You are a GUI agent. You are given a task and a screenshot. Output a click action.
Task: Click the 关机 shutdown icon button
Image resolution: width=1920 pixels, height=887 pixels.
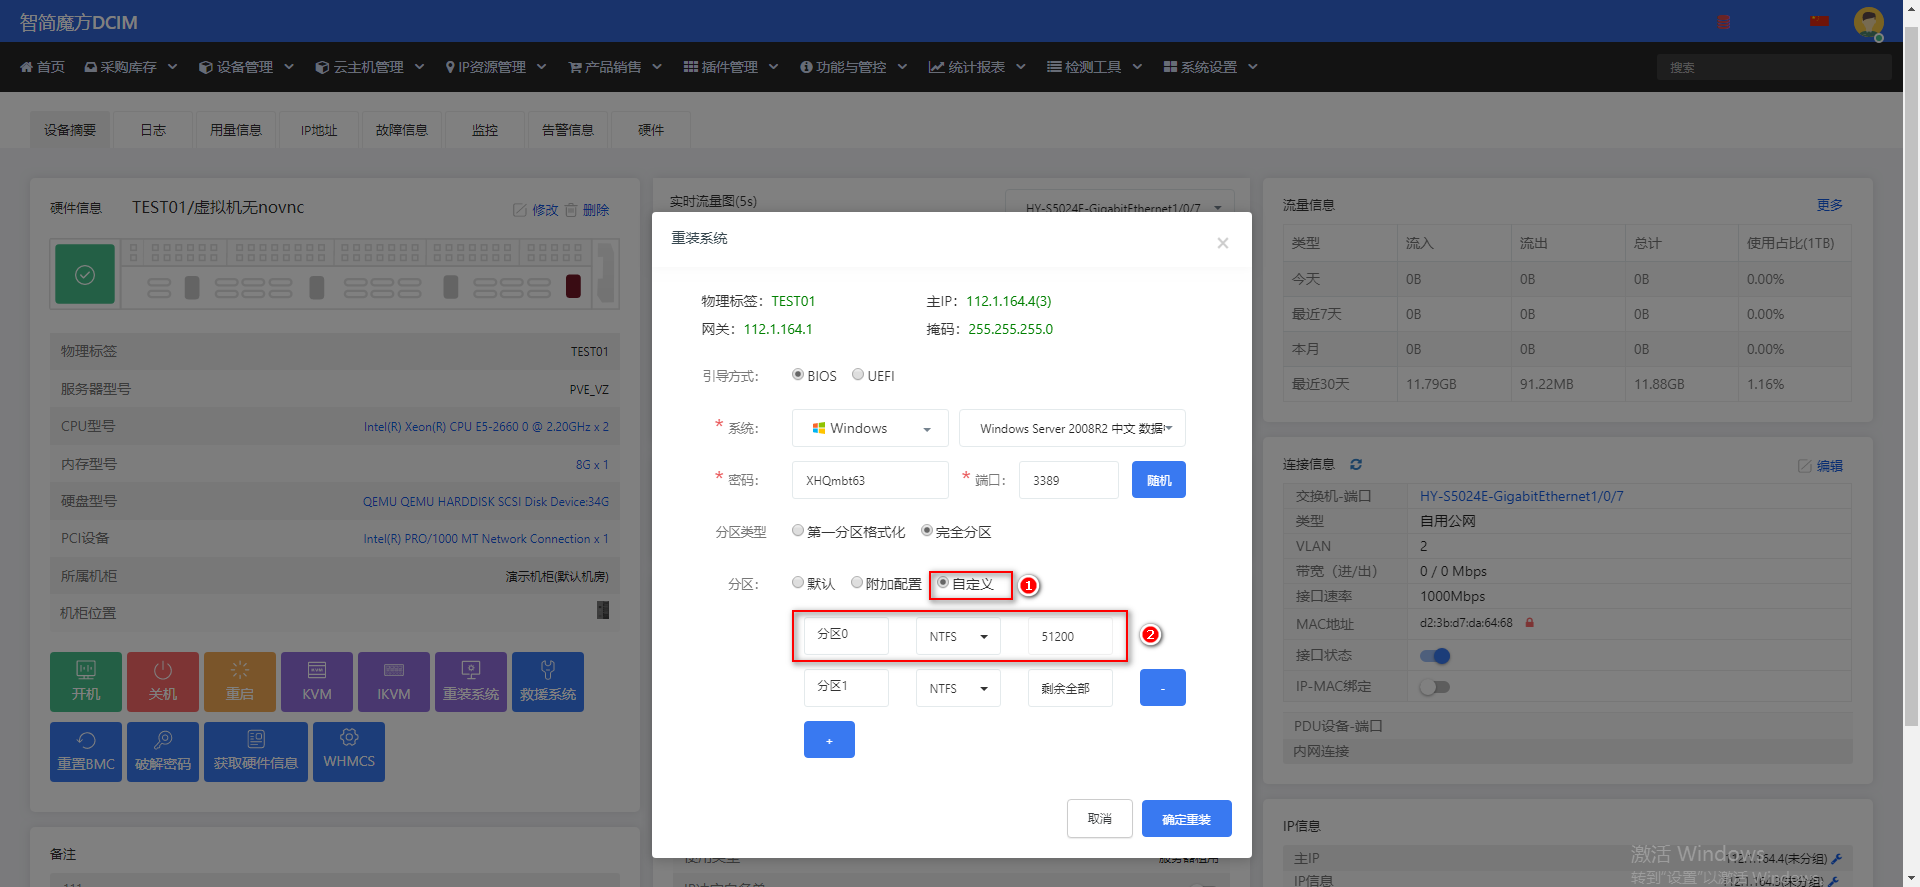pyautogui.click(x=163, y=682)
